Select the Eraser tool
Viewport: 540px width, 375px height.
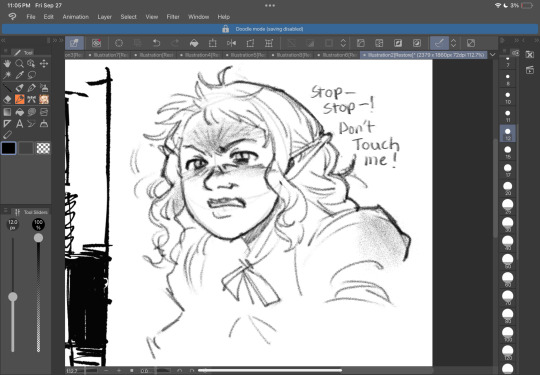(x=7, y=100)
